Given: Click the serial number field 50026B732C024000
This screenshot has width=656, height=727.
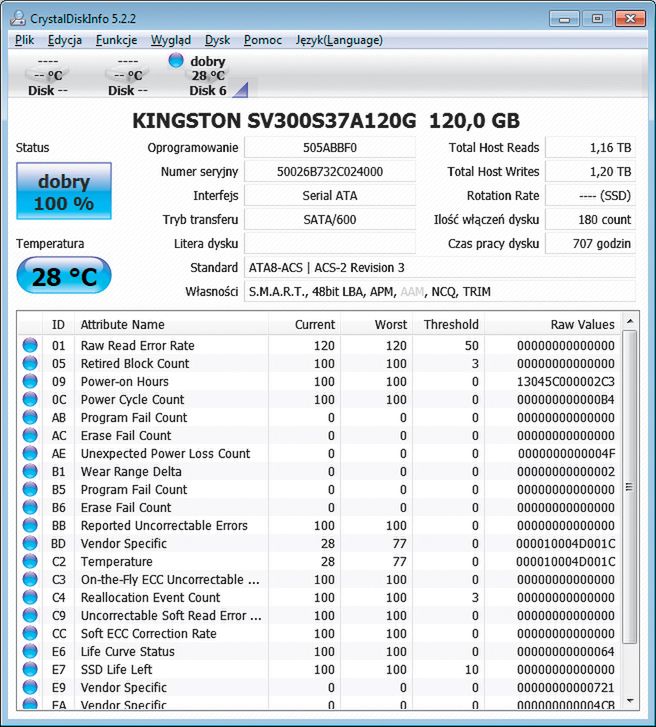Looking at the screenshot, I should (330, 172).
